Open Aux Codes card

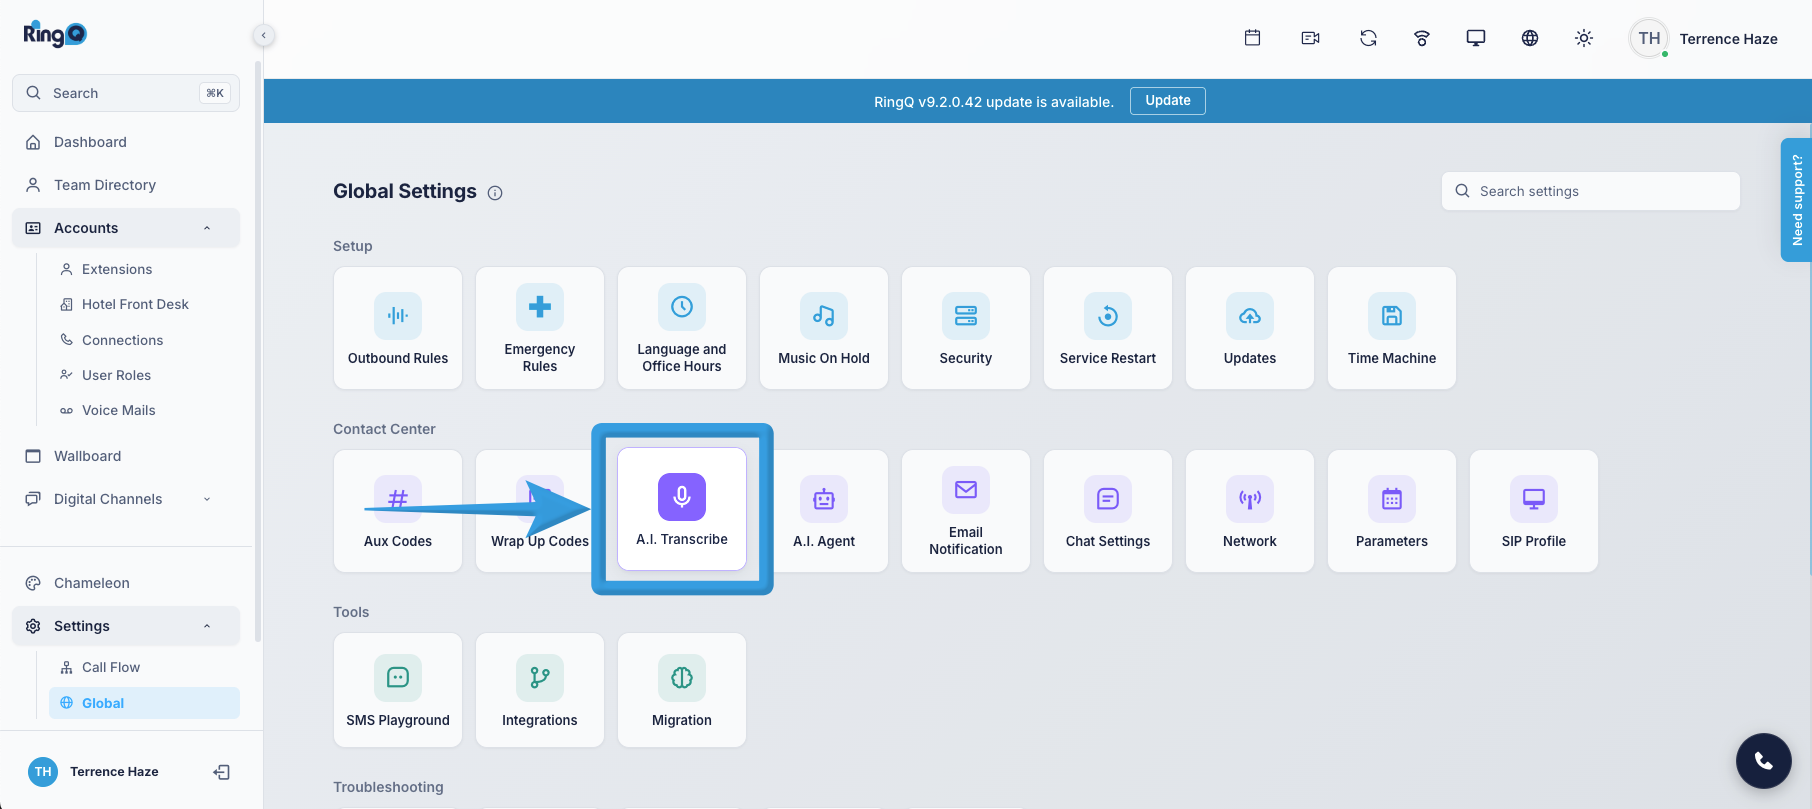[398, 511]
